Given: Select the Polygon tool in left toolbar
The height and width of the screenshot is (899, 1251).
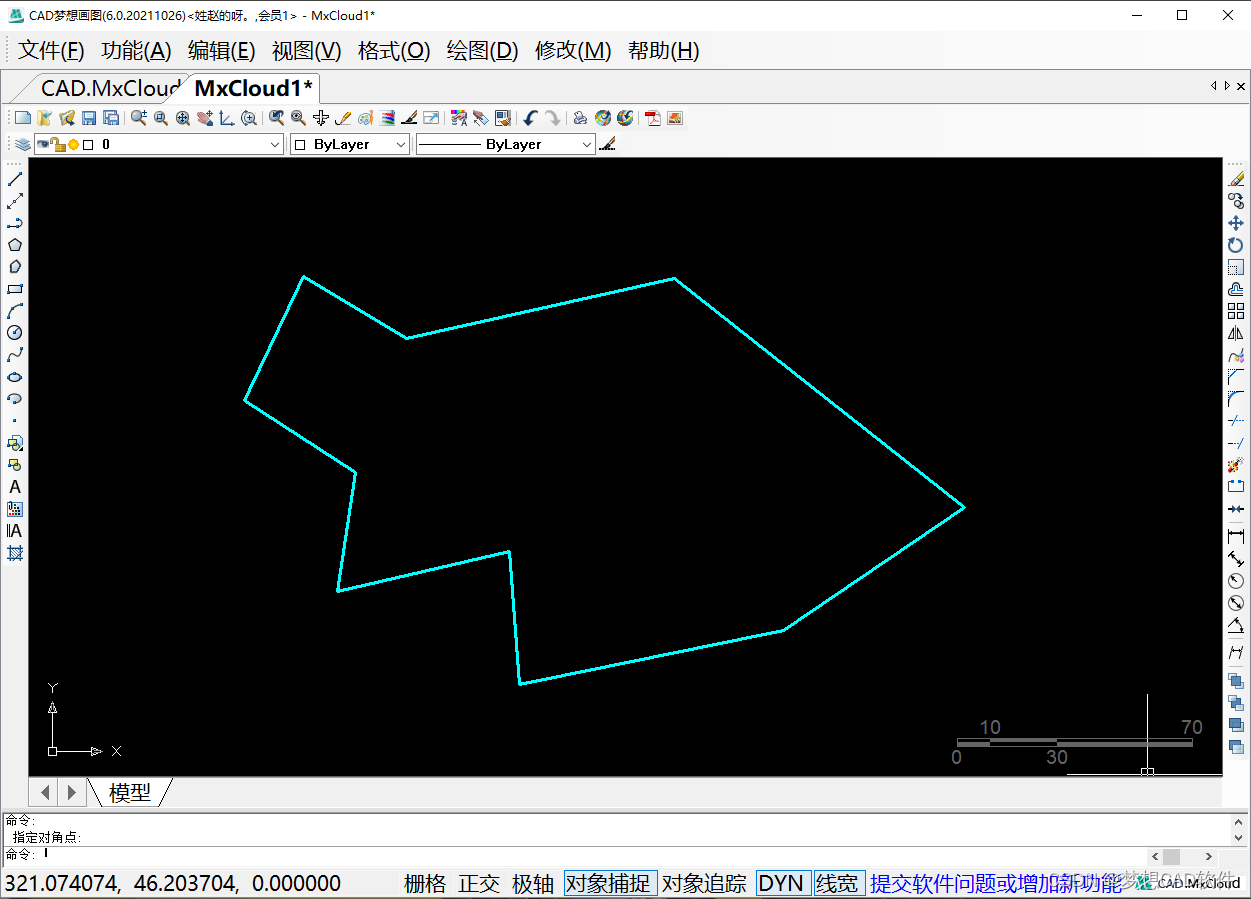Looking at the screenshot, I should 15,245.
